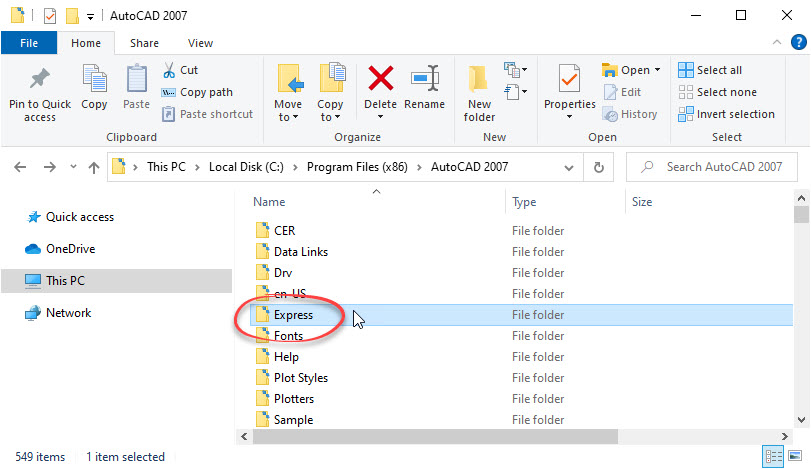The height and width of the screenshot is (469, 811).
Task: Click Invert selection in the ribbon
Action: tap(726, 114)
